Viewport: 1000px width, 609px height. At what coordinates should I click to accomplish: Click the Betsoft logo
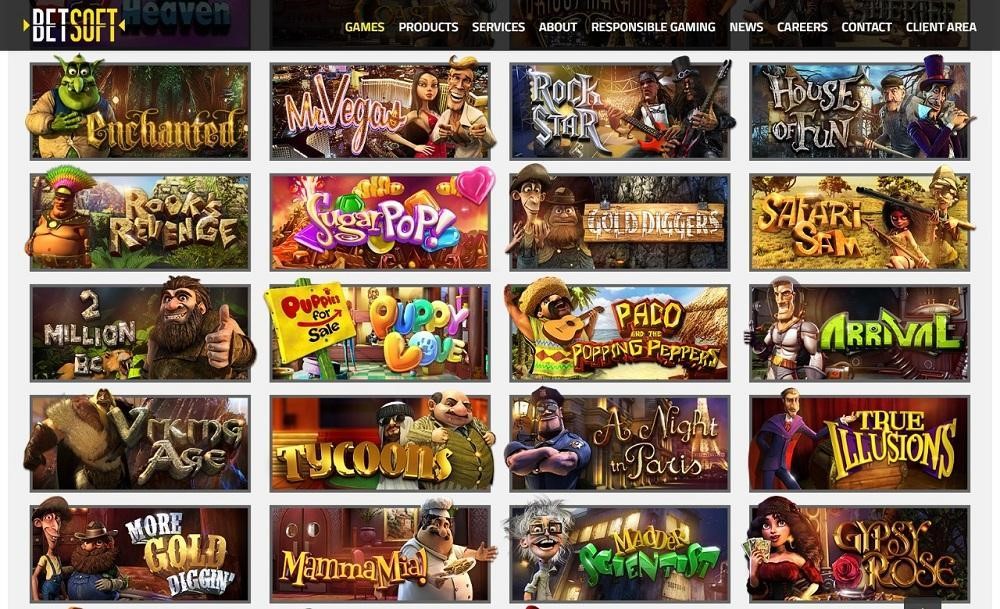point(73,26)
